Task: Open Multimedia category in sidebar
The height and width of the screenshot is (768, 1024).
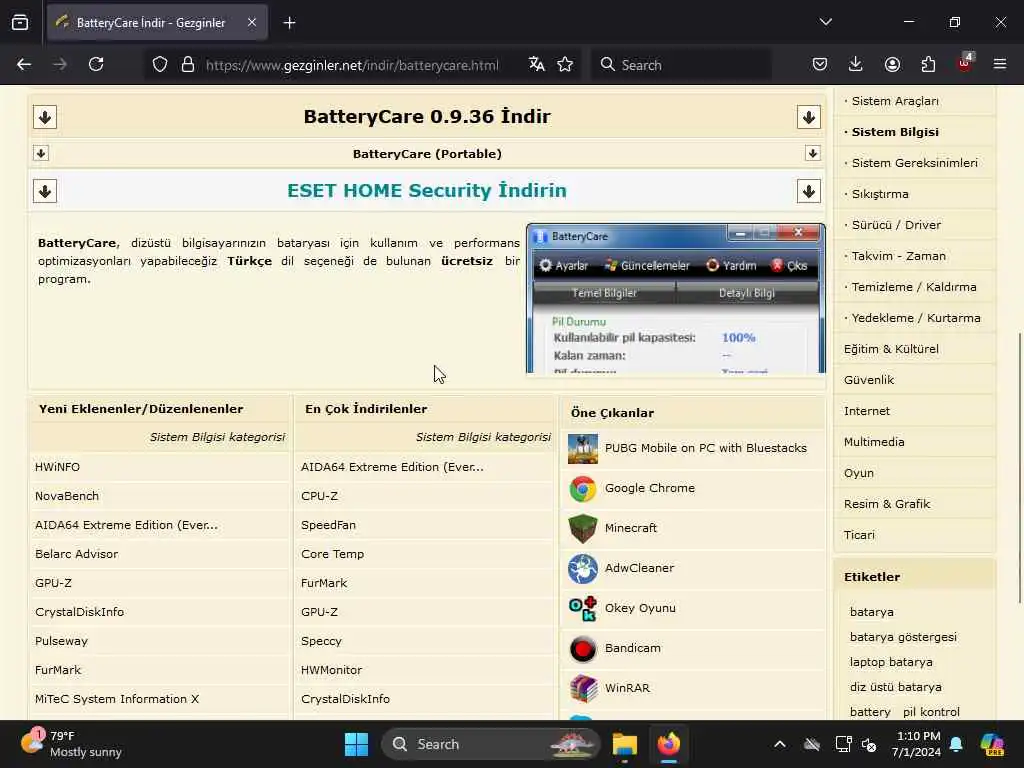Action: 874,442
